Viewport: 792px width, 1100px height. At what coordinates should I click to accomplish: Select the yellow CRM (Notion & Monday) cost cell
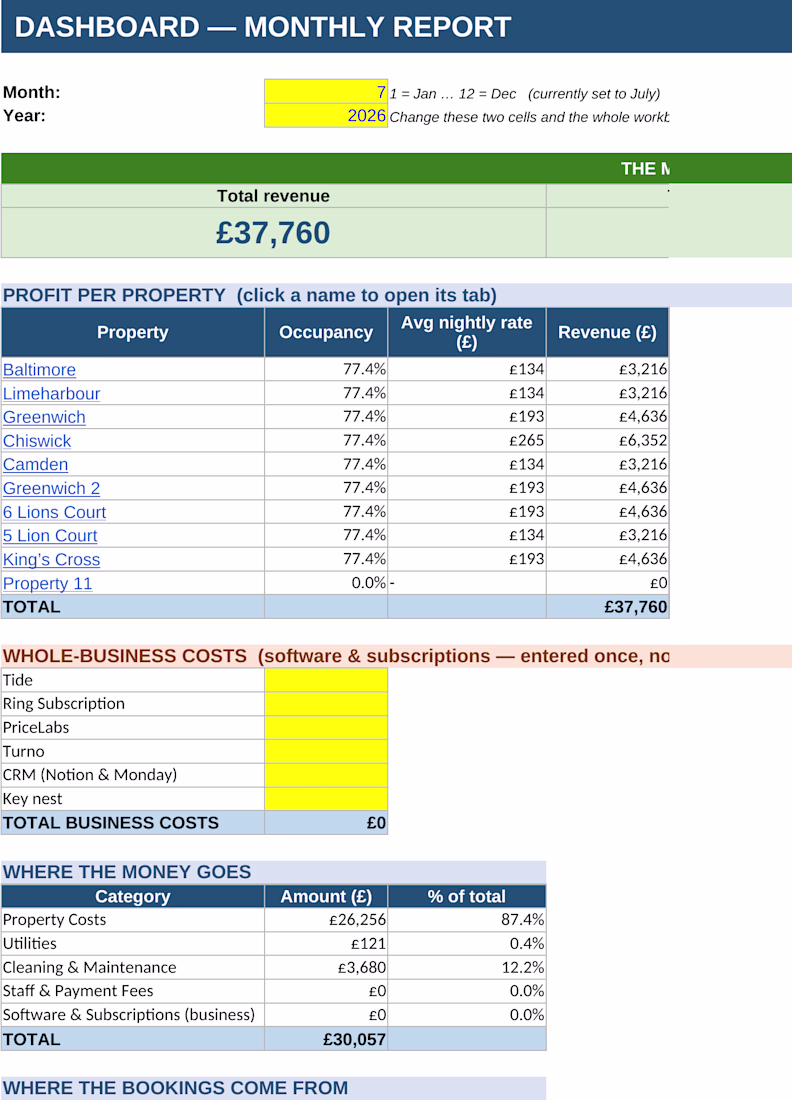325,775
